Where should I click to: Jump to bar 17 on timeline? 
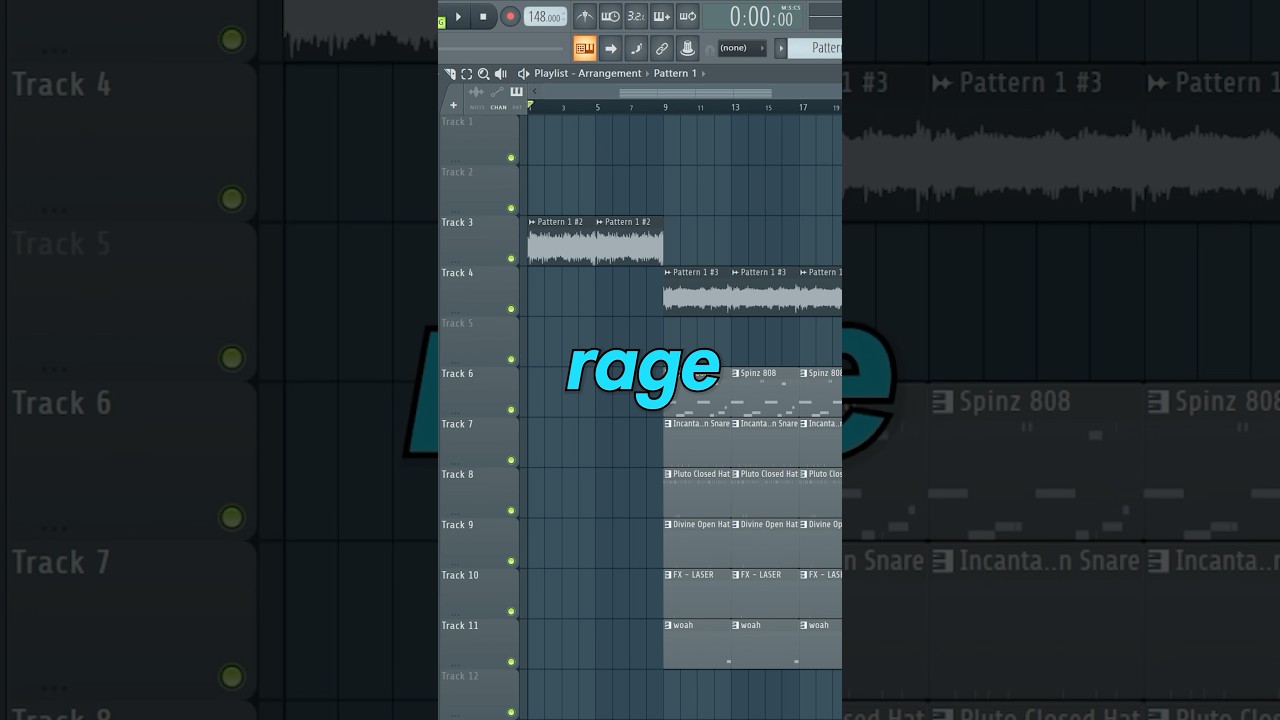coord(803,107)
